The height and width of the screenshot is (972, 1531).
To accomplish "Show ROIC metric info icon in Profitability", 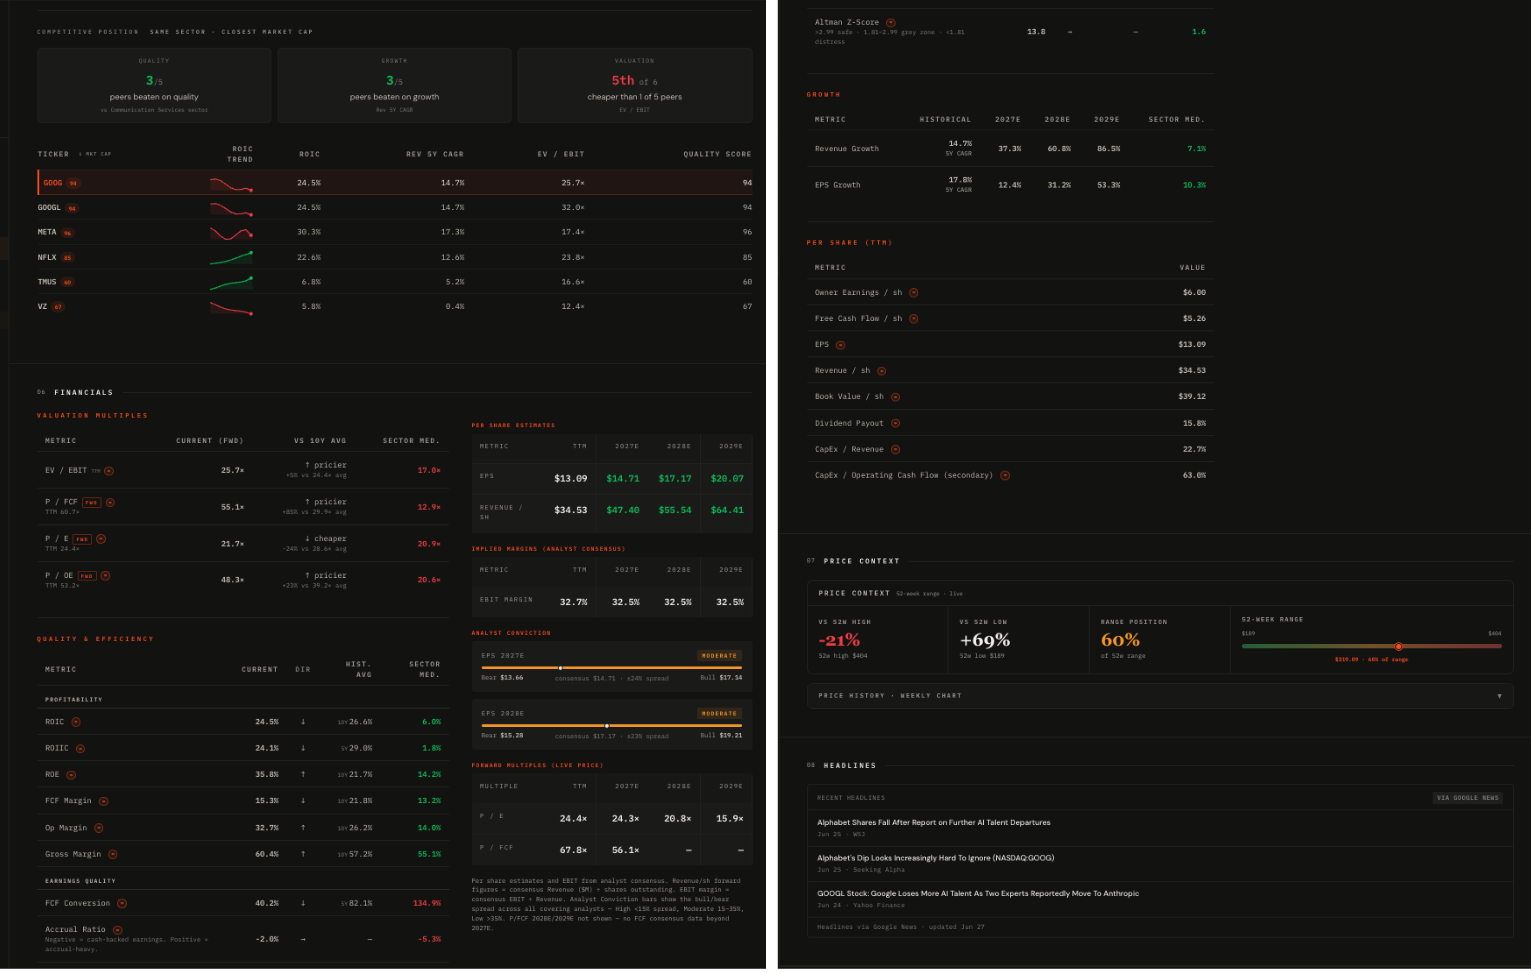I will coord(76,722).
